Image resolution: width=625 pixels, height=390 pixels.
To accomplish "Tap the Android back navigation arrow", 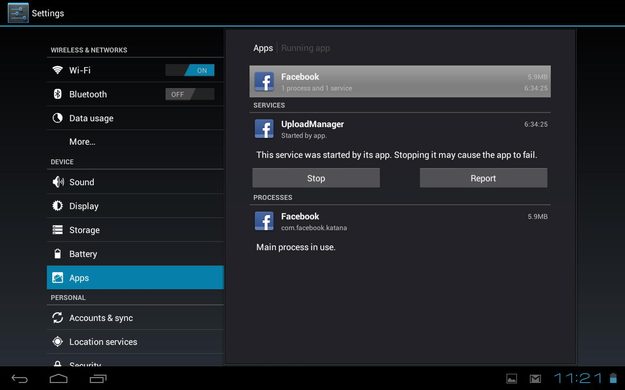I will pos(20,378).
